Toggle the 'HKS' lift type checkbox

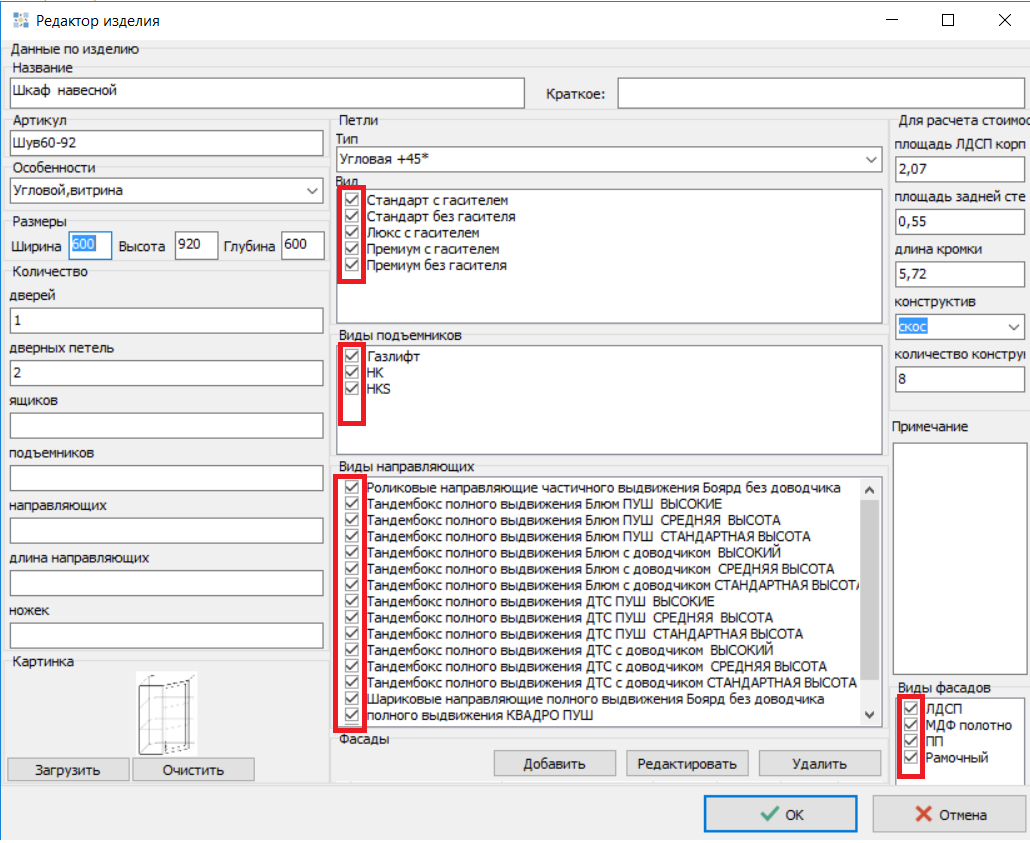click(x=351, y=388)
